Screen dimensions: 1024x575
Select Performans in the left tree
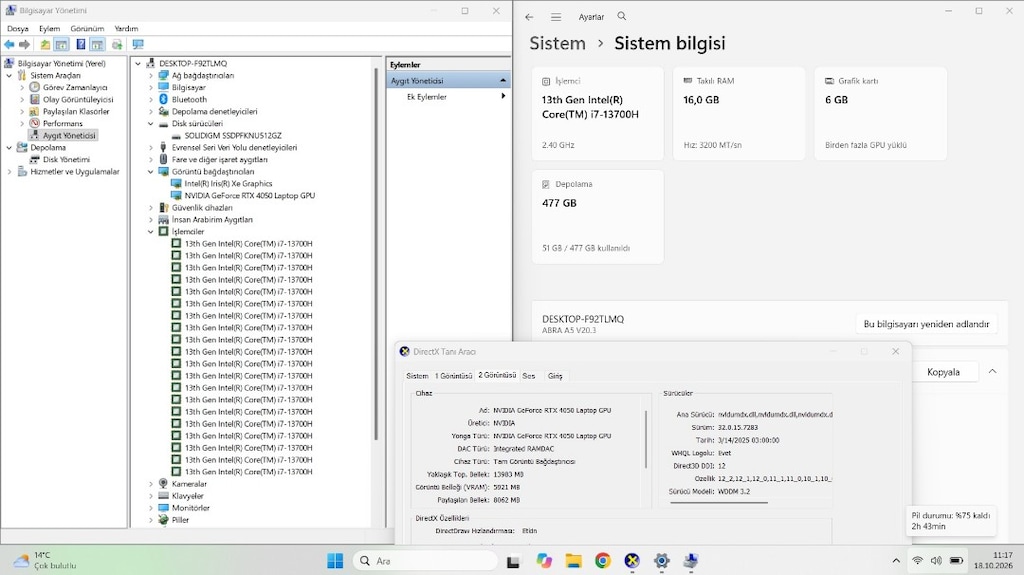coord(63,123)
